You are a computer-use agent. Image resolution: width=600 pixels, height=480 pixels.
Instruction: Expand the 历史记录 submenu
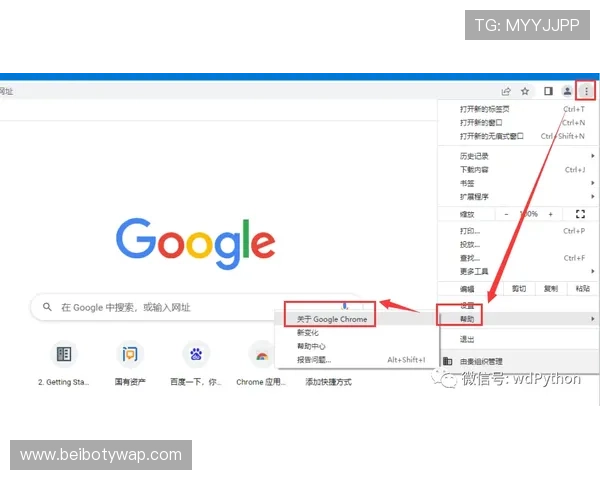(x=518, y=156)
